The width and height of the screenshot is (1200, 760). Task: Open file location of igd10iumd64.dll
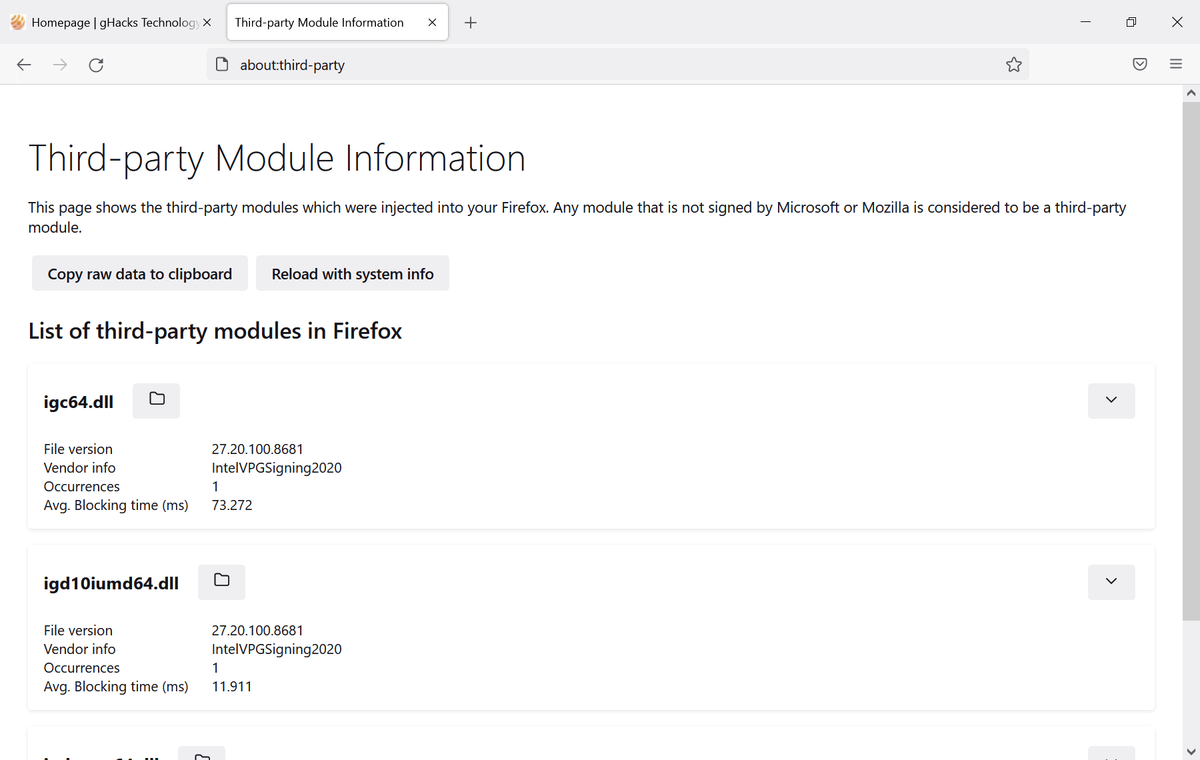tap(222, 581)
